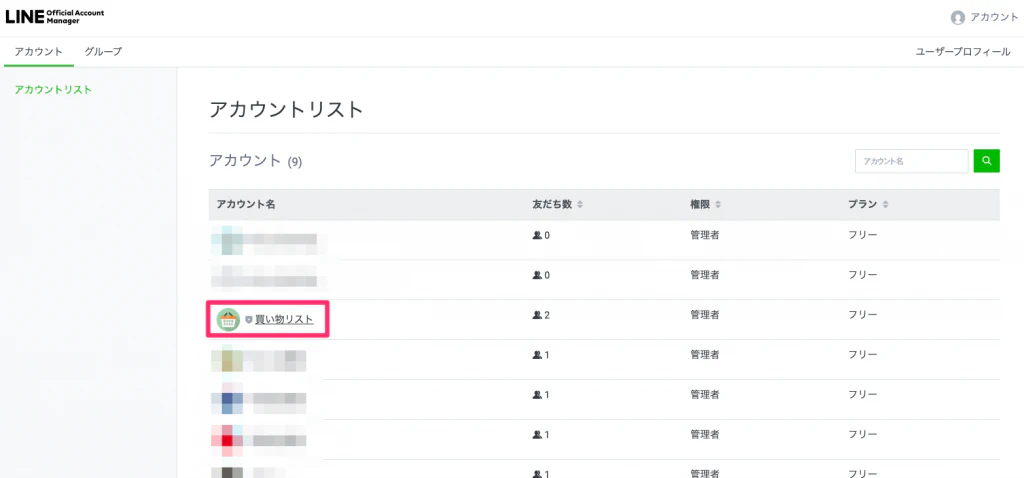Screen dimensions: 1024x478
Task: Click the shield badge beside 買い物リスト
Action: 249,320
